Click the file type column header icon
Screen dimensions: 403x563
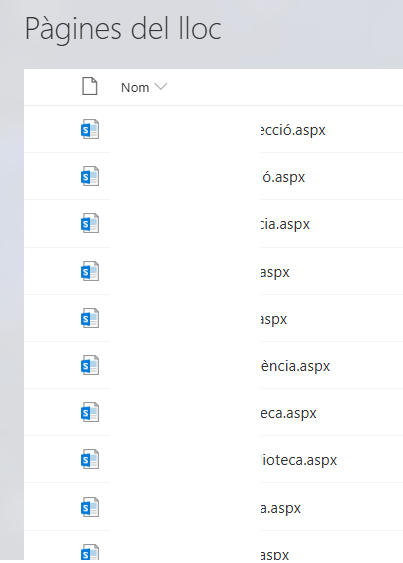pos(89,86)
